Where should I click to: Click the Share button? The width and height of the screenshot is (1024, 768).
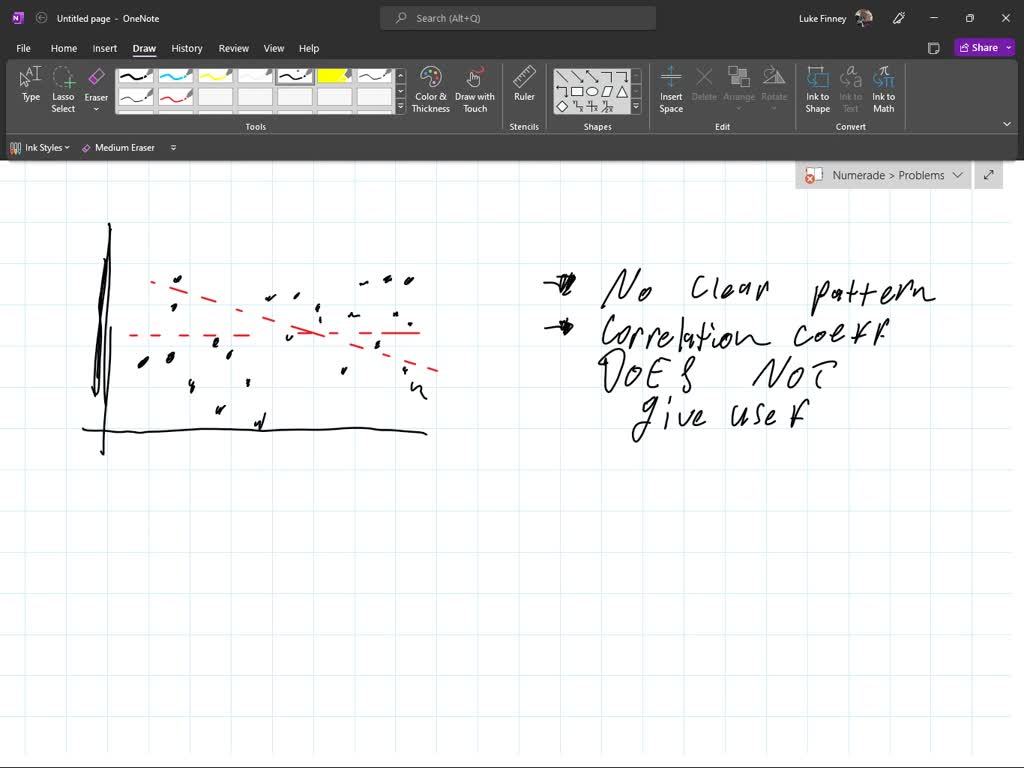tap(981, 47)
